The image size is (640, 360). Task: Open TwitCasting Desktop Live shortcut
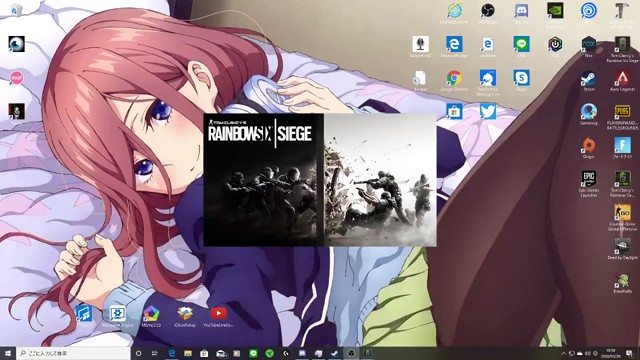[x=487, y=78]
